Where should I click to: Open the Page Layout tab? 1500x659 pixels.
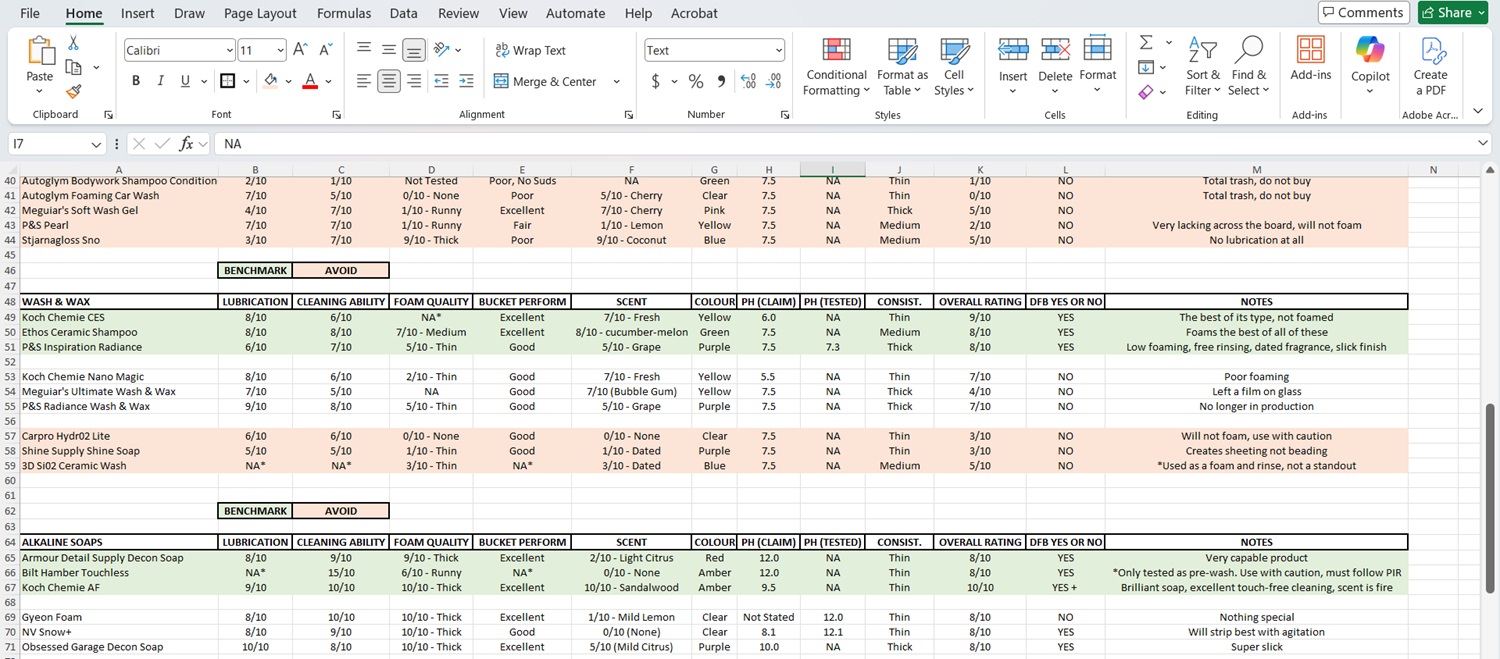point(260,13)
